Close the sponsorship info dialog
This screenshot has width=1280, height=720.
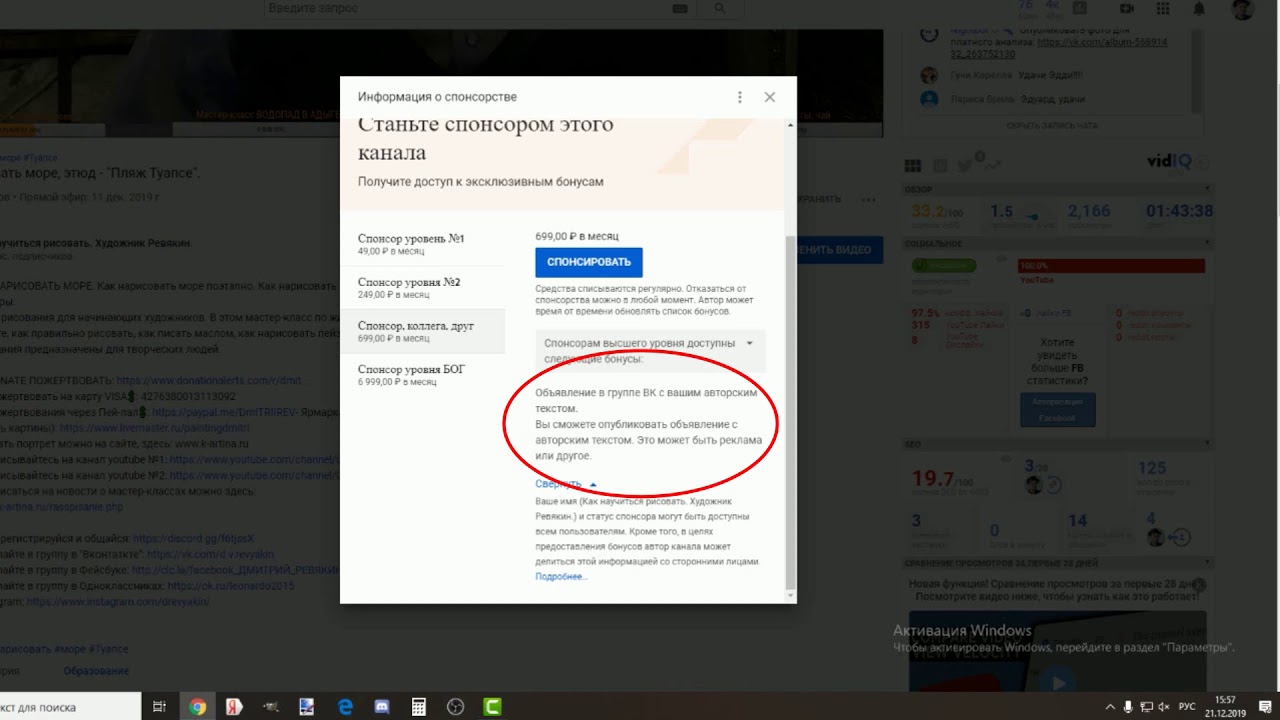[769, 97]
